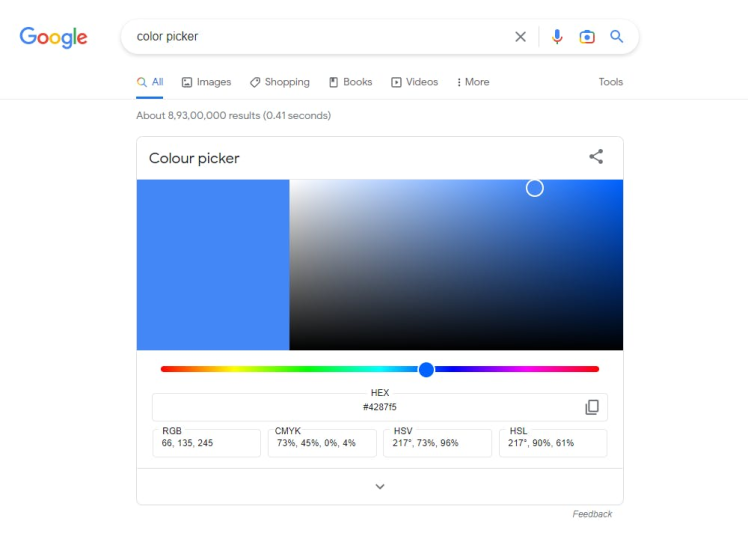Share the Colour picker widget
Viewport: 748px width, 539px height.
596,157
